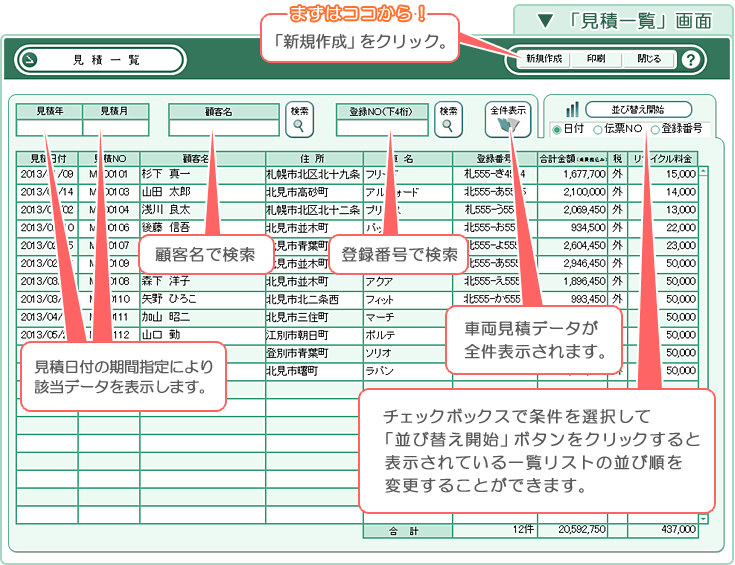Click amount cell 2,069,450
735x565 pixels.
point(572,210)
